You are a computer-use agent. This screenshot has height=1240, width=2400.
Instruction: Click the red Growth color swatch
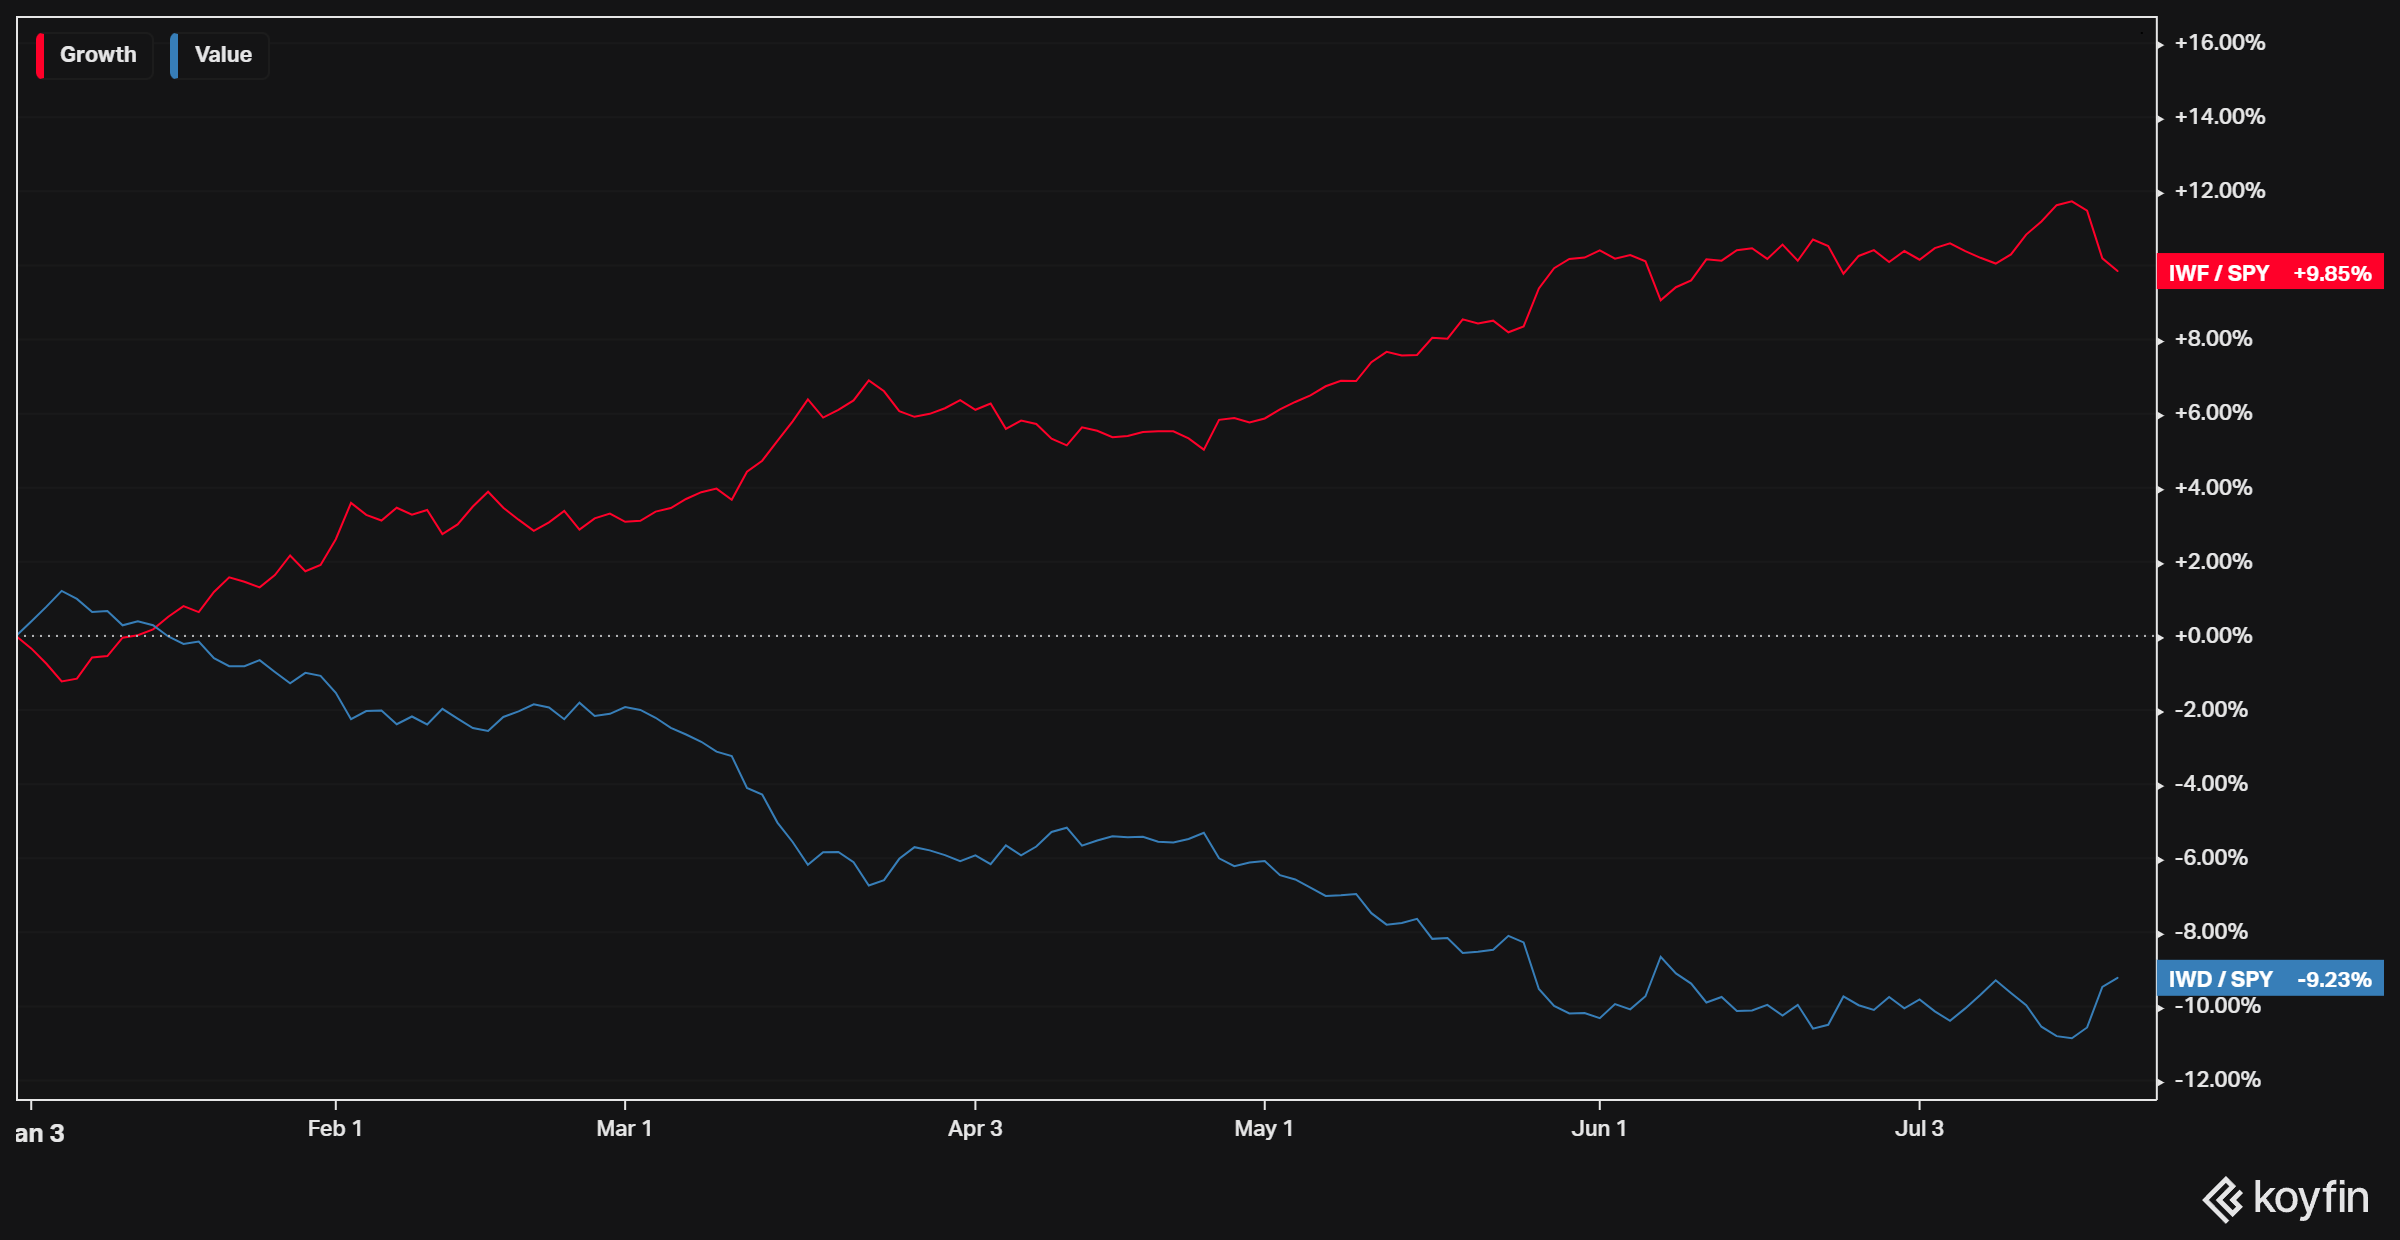40,55
